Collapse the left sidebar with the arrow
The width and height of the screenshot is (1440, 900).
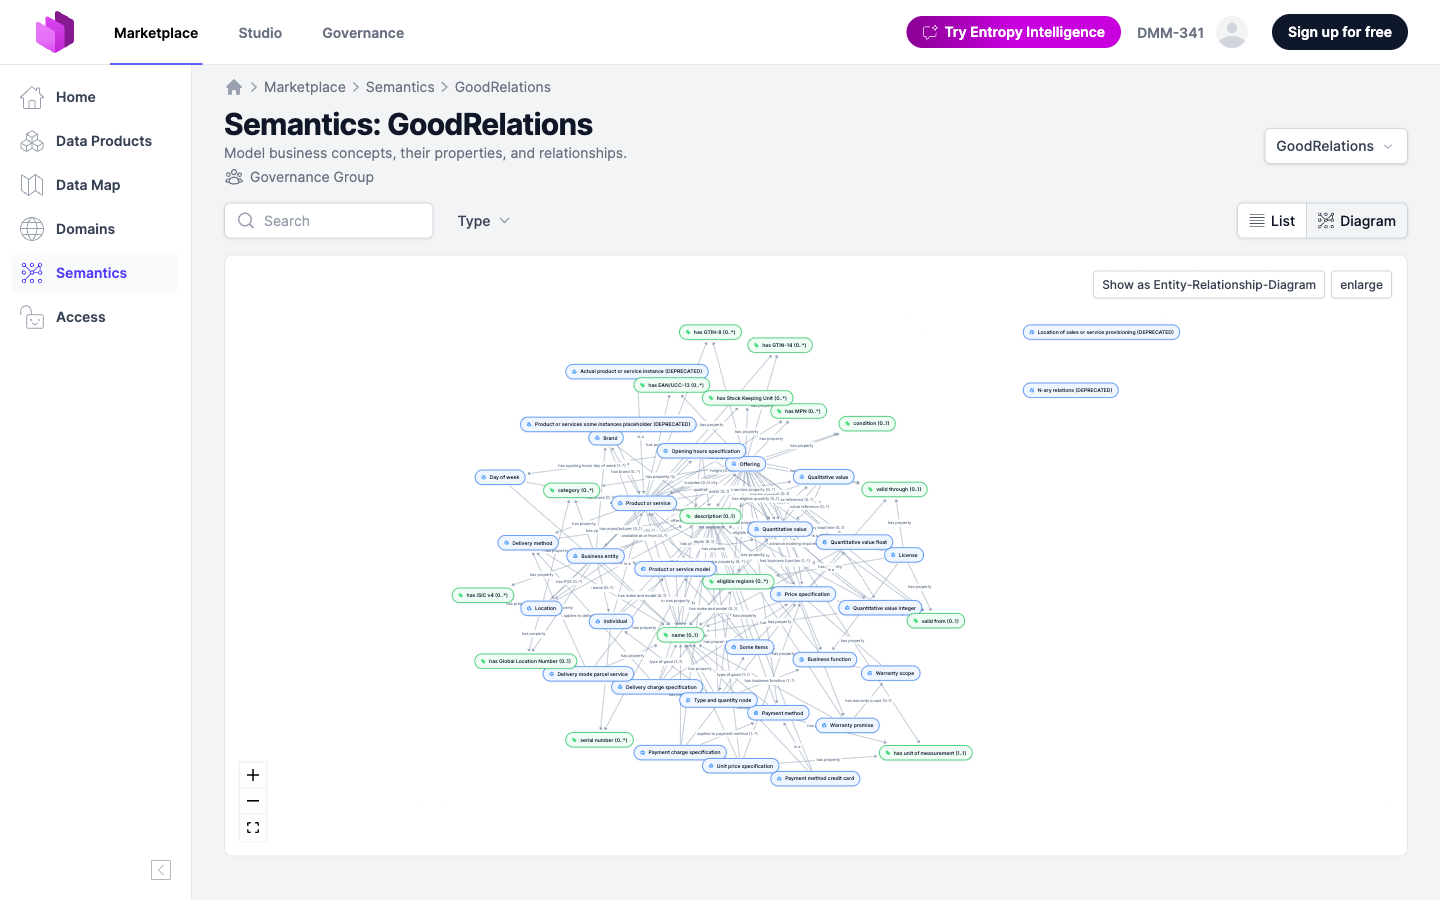(x=160, y=869)
